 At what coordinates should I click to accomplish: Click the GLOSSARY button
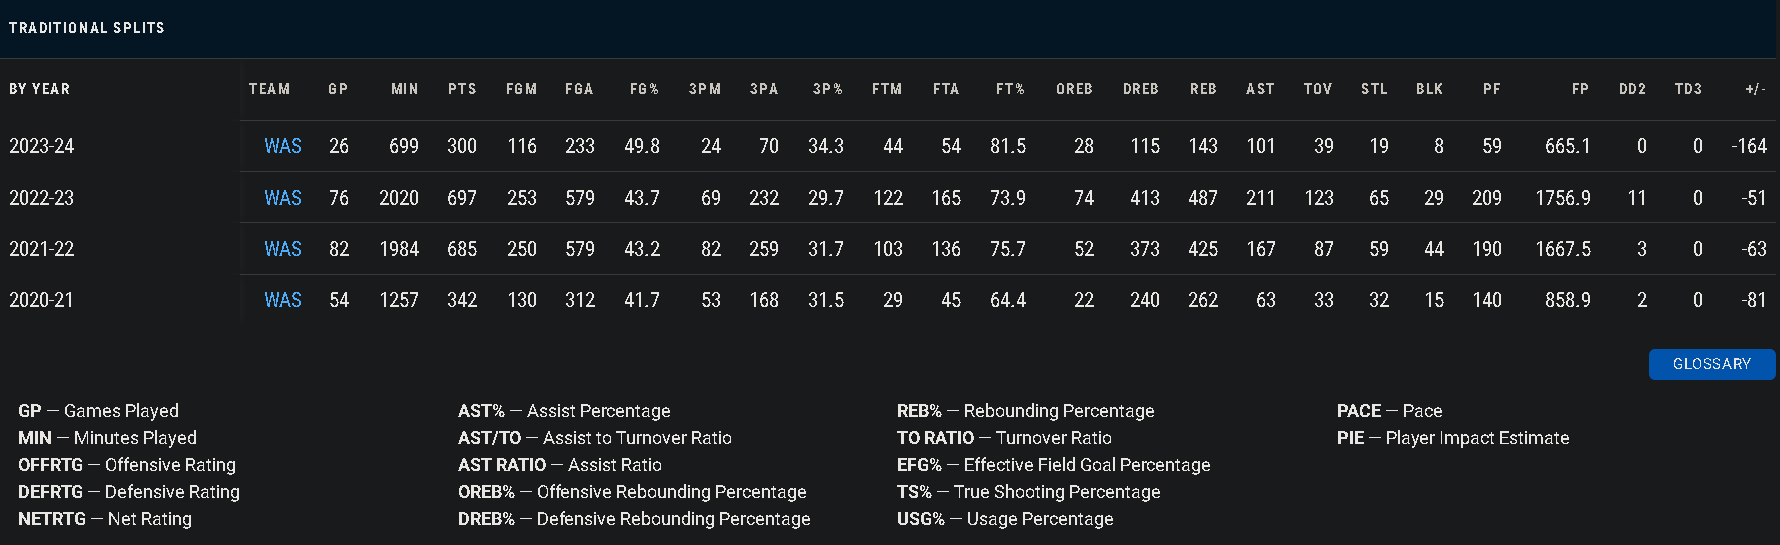point(1711,364)
